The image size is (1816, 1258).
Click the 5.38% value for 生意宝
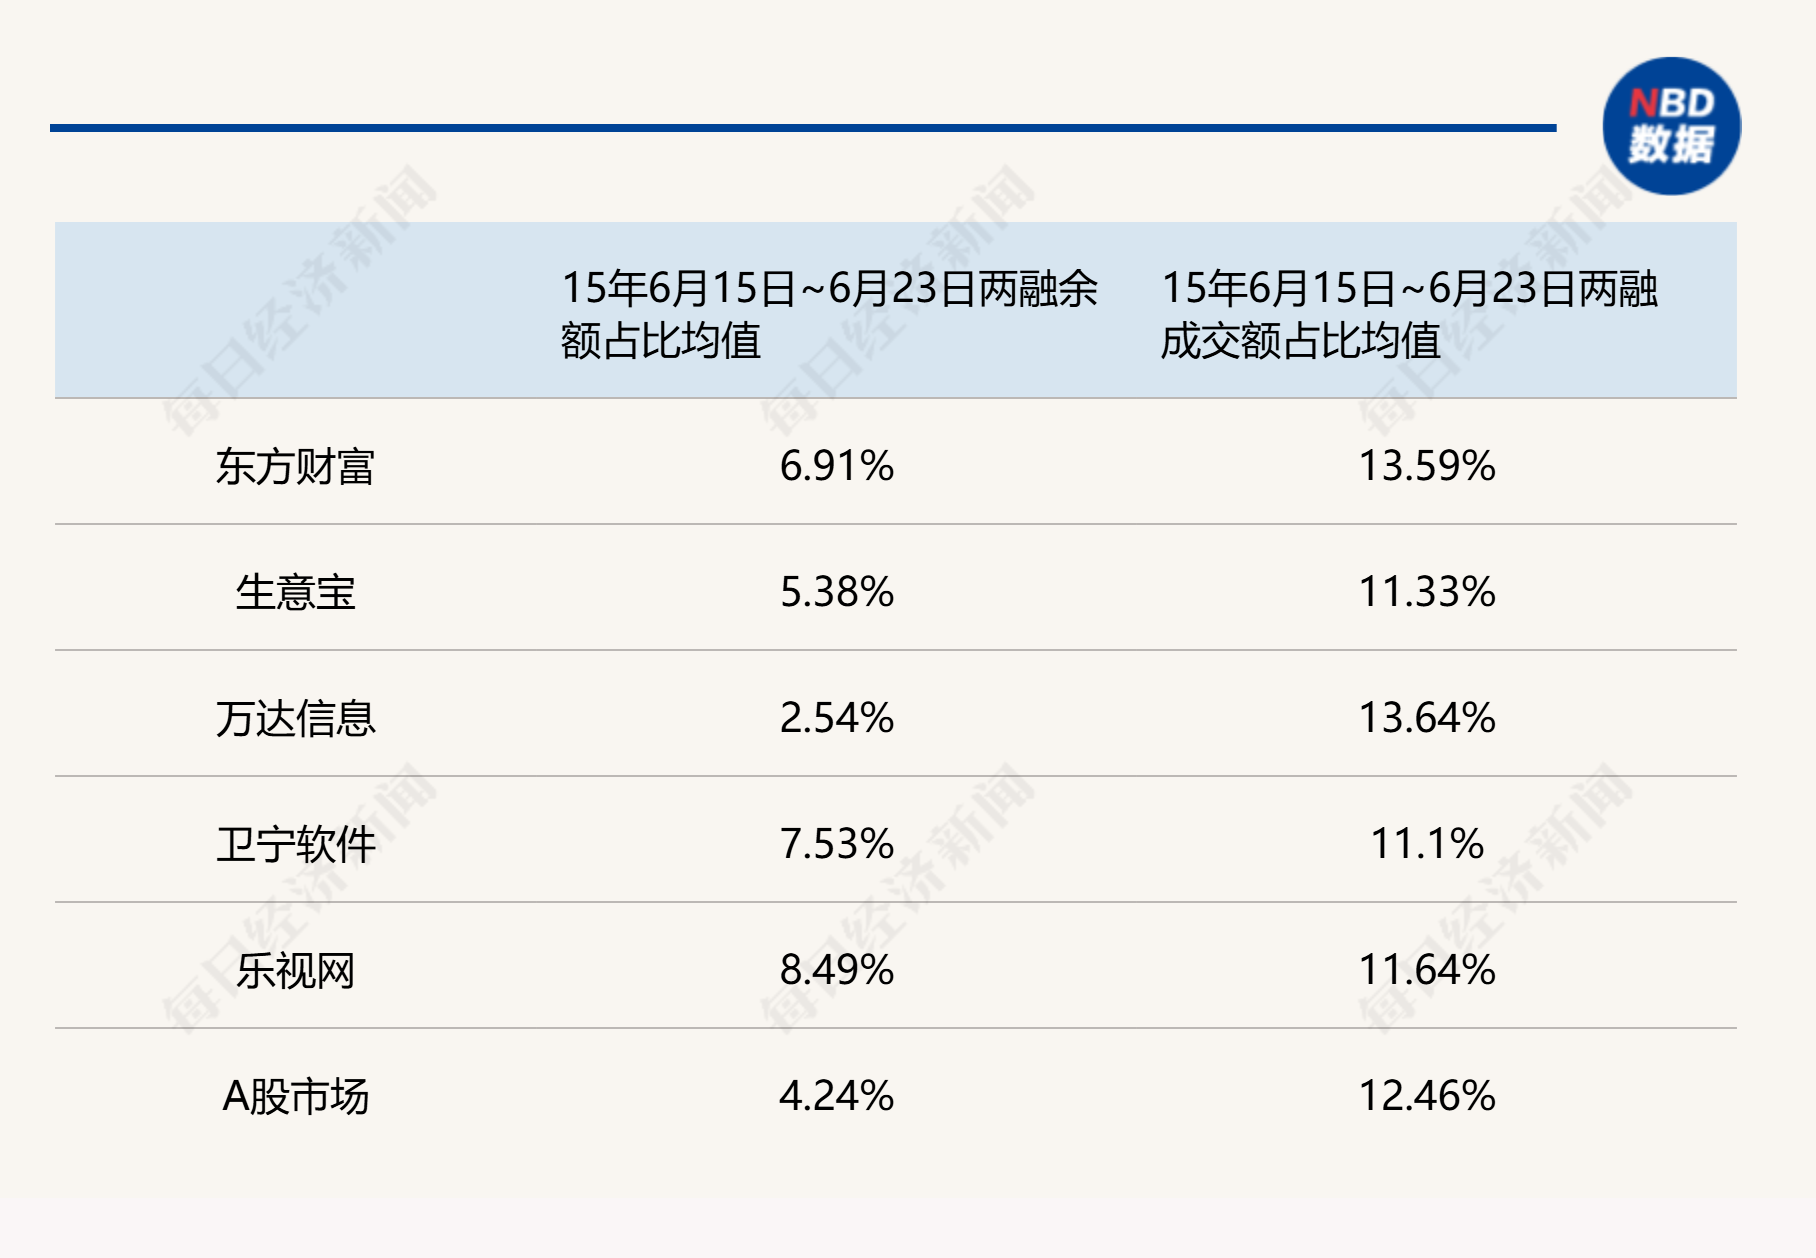click(837, 592)
